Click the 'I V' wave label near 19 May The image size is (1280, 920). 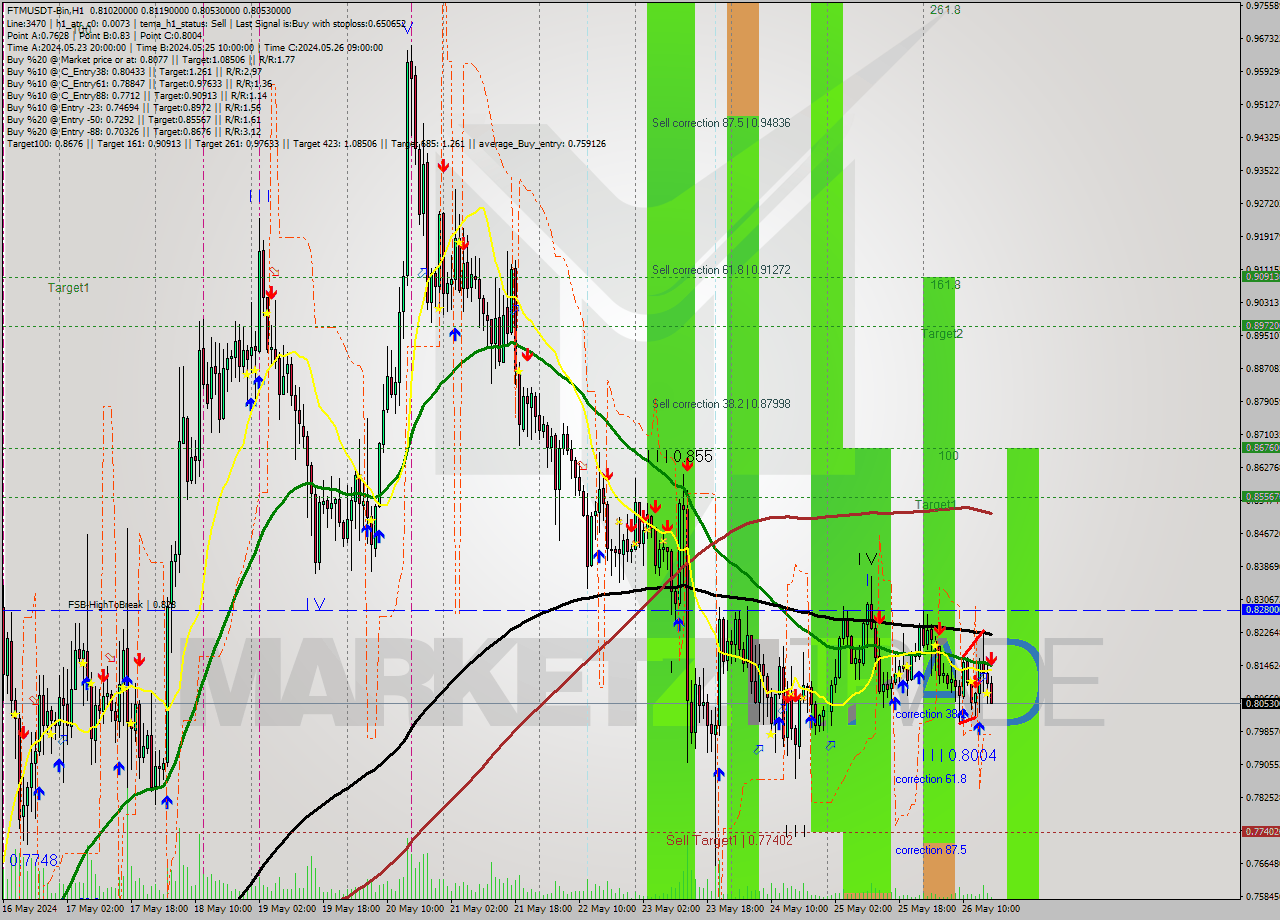316,603
